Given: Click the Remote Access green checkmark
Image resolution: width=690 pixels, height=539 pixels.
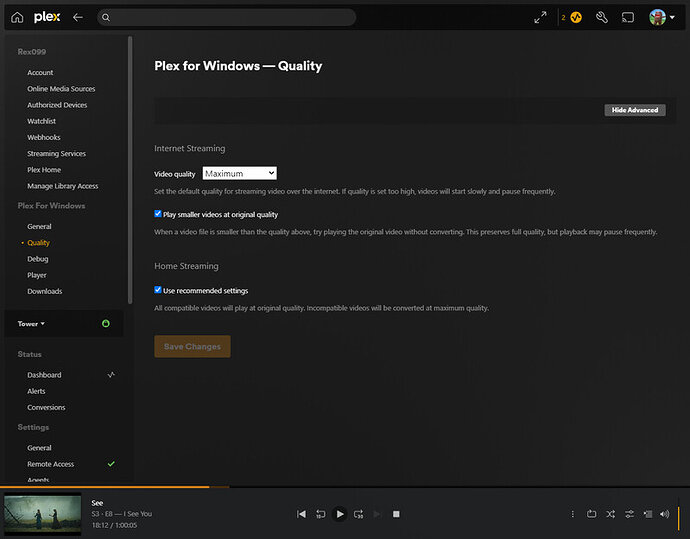Looking at the screenshot, I should coord(111,464).
